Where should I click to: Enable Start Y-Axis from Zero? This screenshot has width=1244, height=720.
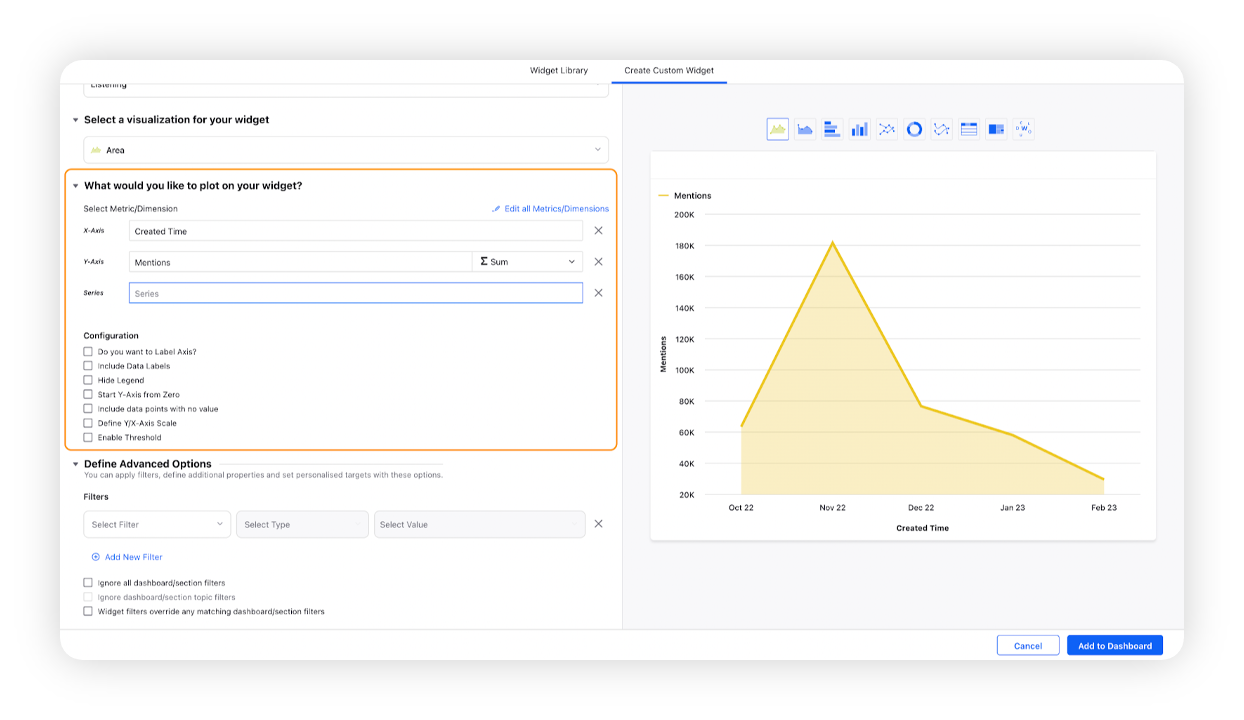[88, 395]
